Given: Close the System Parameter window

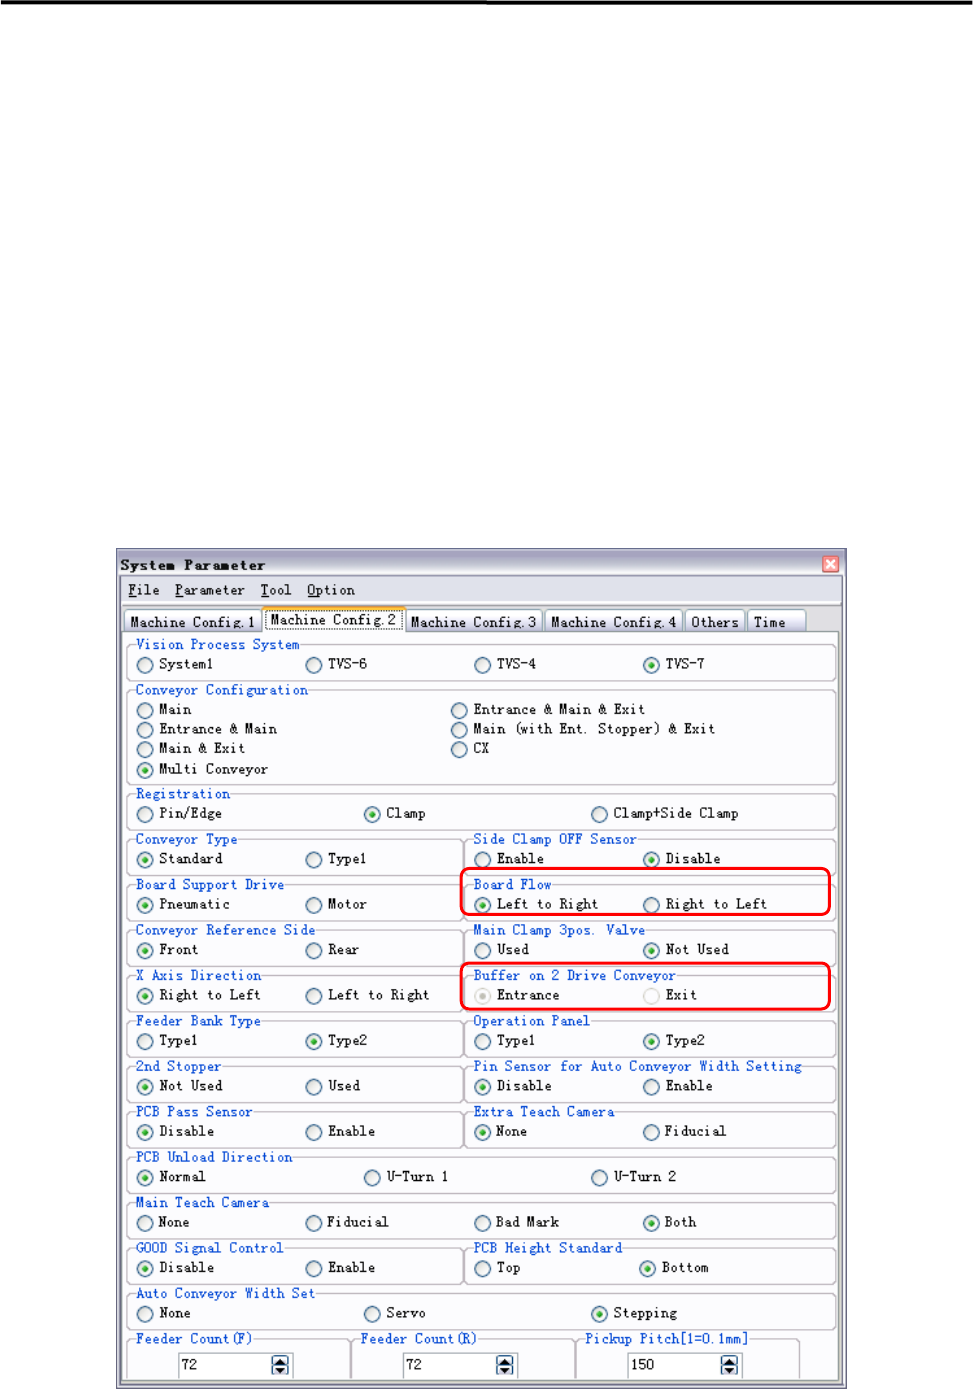Looking at the screenshot, I should click(x=830, y=564).
